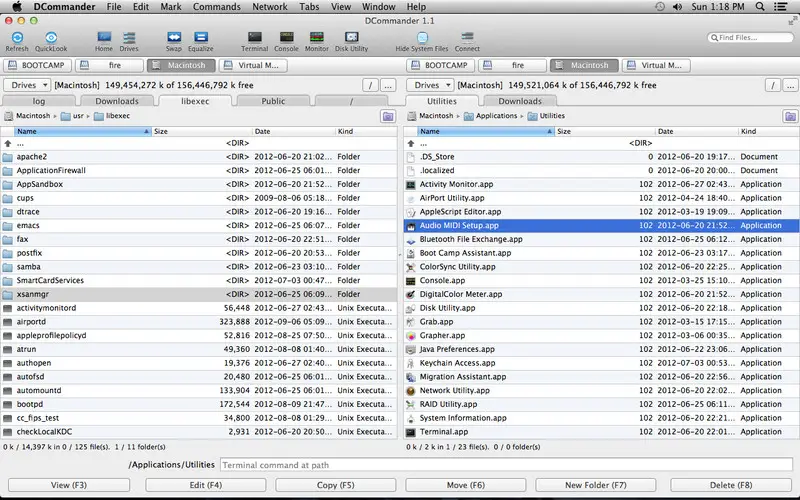Screen dimensions: 800x500
Task: Select Network Utility.app icon
Action: coord(411,391)
